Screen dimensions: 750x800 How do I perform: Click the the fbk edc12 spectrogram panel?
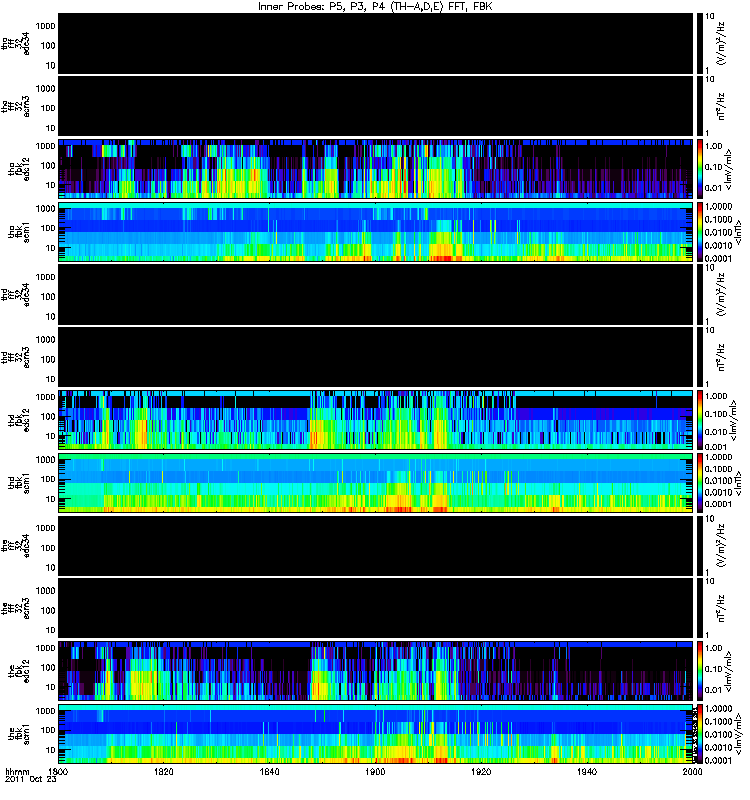376,671
